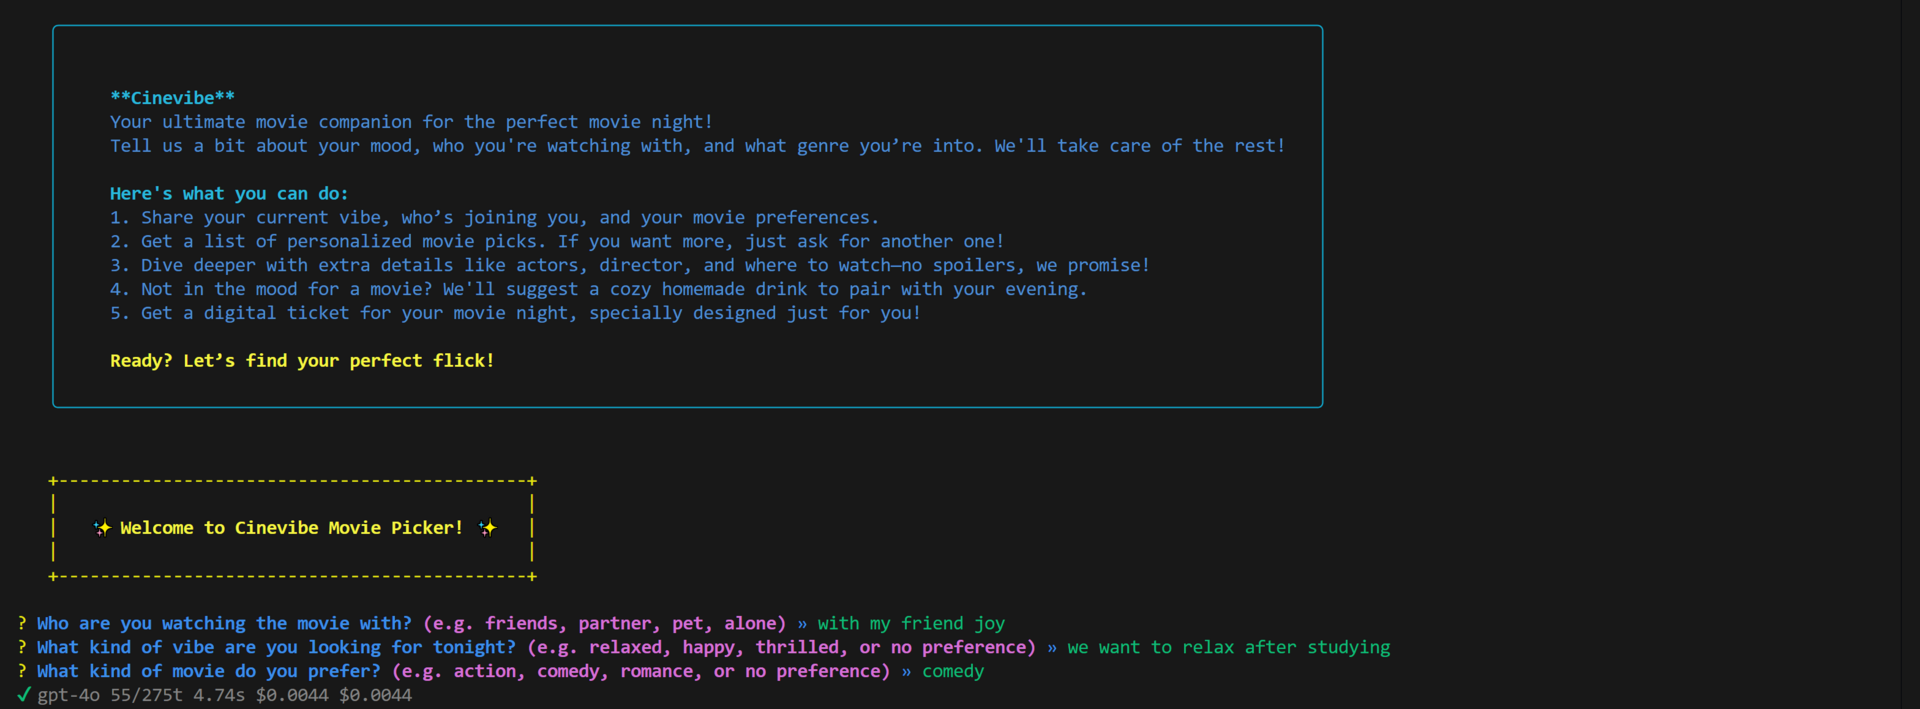
Task: Click the question mark before 'Who are you watching'
Action: pos(22,623)
